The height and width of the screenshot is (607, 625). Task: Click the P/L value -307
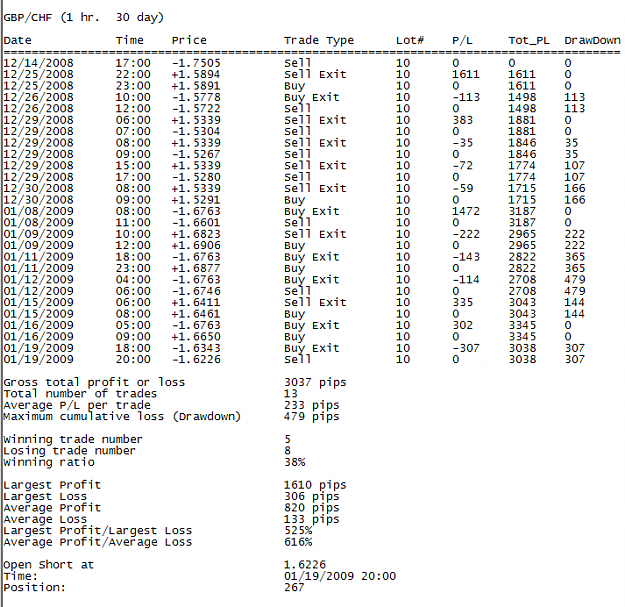click(466, 348)
